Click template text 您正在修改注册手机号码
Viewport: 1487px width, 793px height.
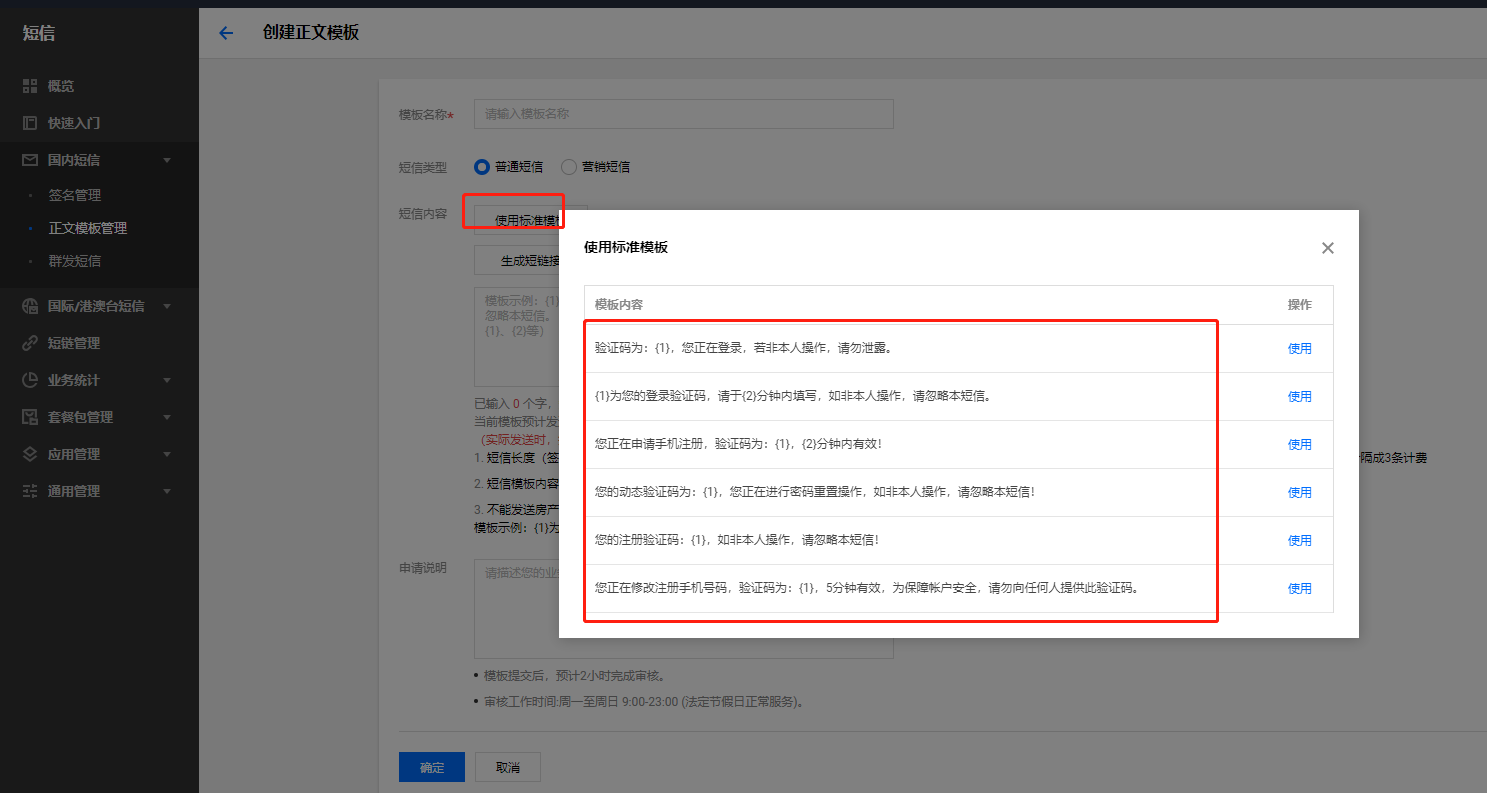click(866, 589)
